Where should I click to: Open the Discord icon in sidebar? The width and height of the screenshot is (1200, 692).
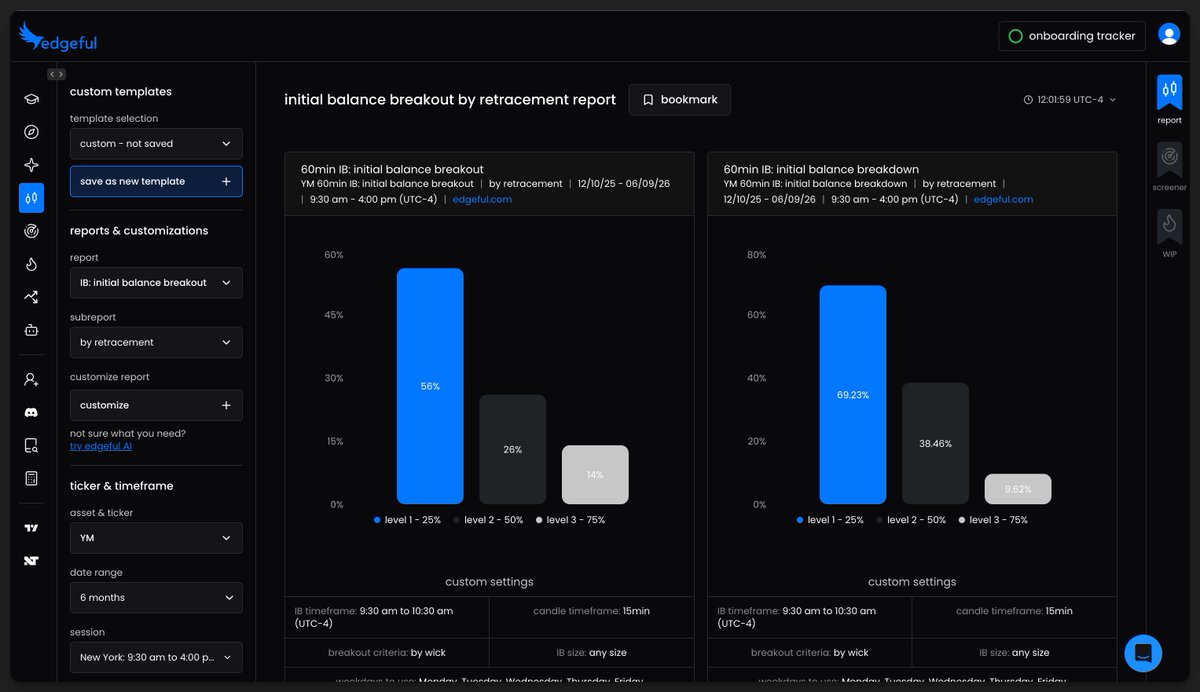pos(31,412)
